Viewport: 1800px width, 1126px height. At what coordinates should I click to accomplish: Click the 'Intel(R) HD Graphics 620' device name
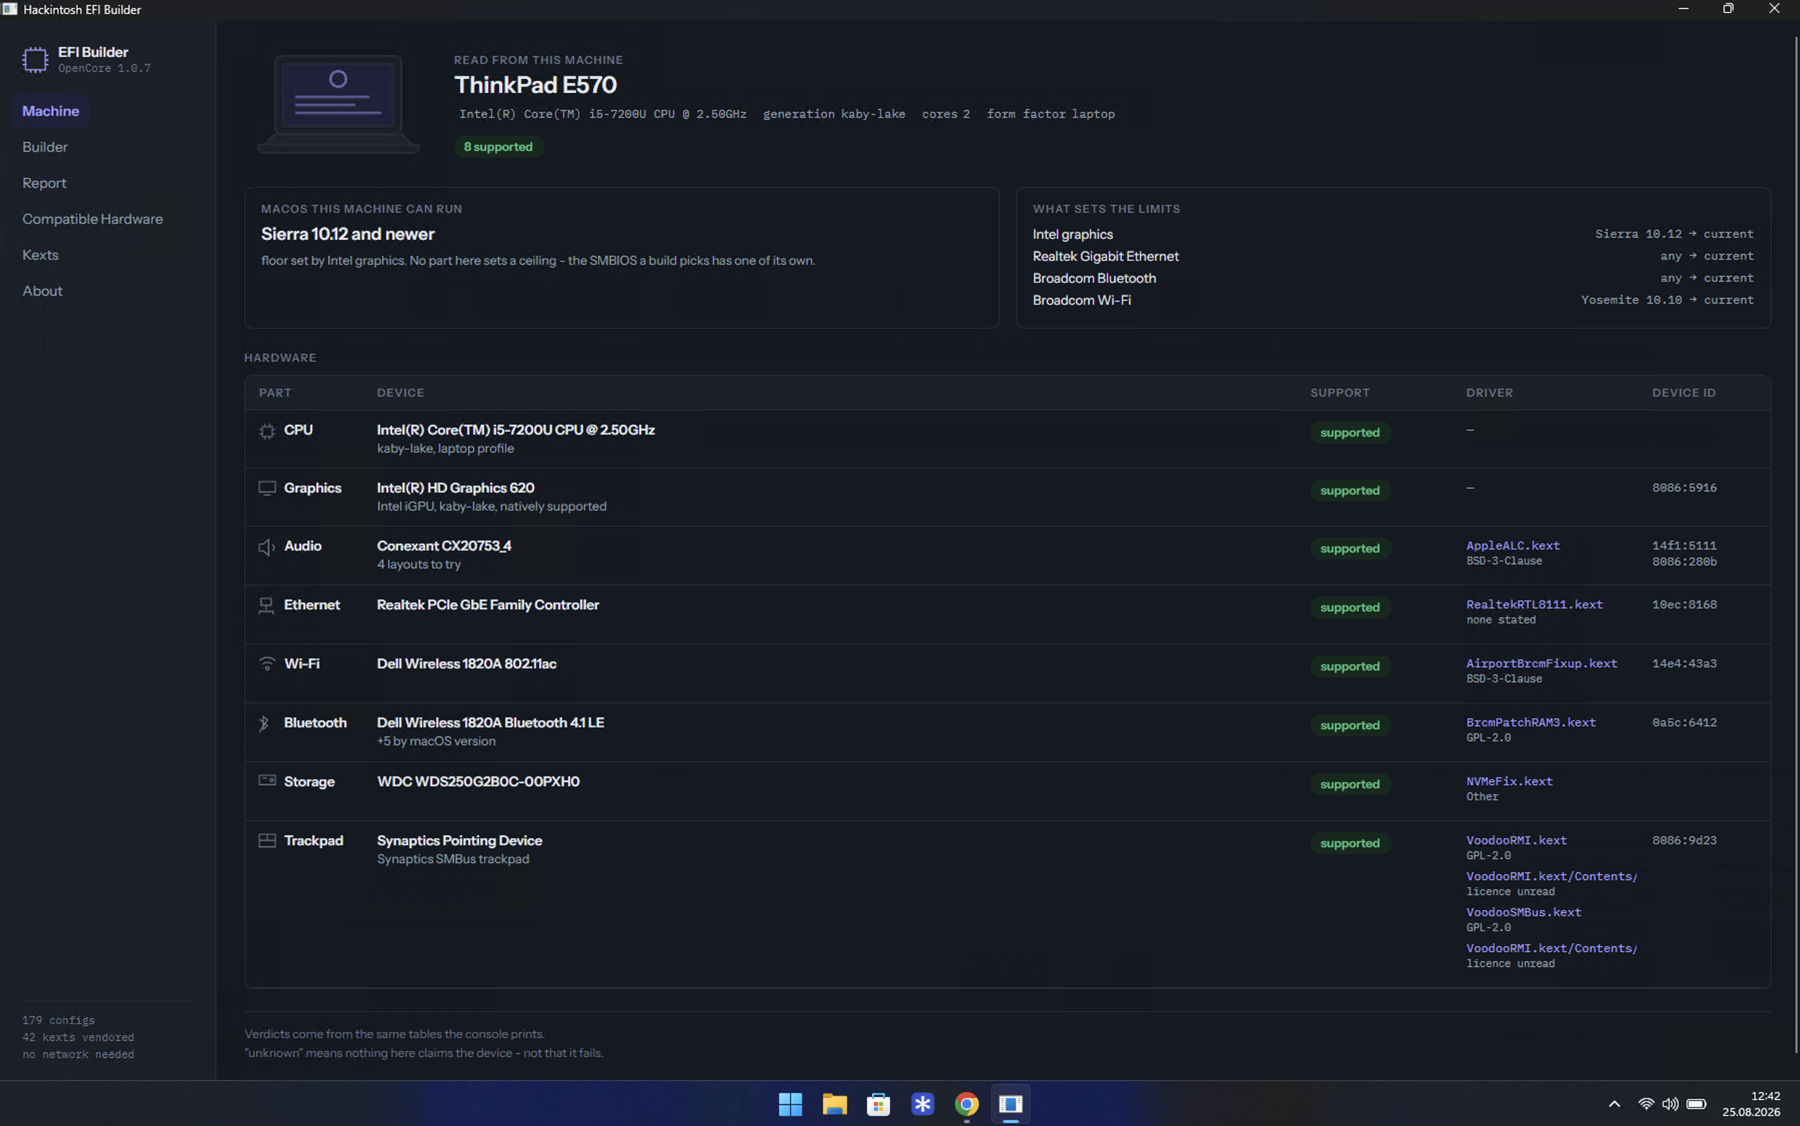click(456, 488)
